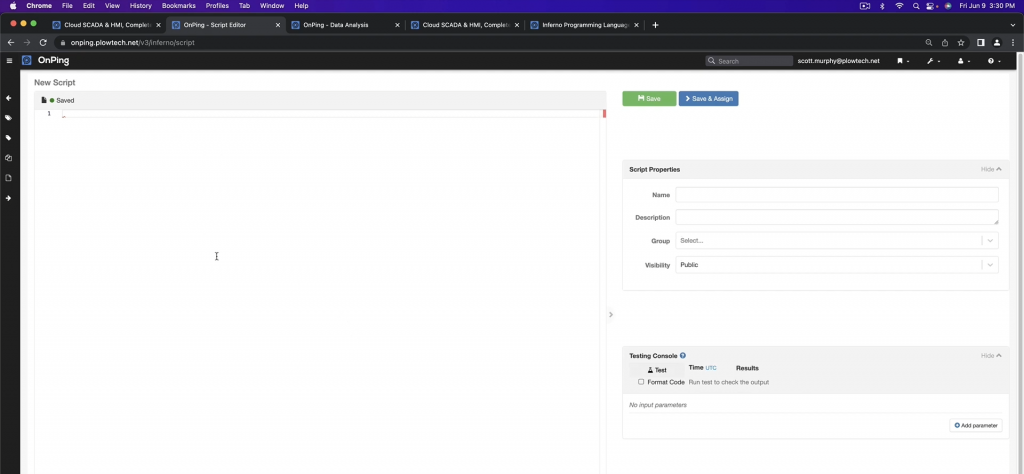The image size is (1024, 474).
Task: Click the green Save button
Action: (x=649, y=99)
